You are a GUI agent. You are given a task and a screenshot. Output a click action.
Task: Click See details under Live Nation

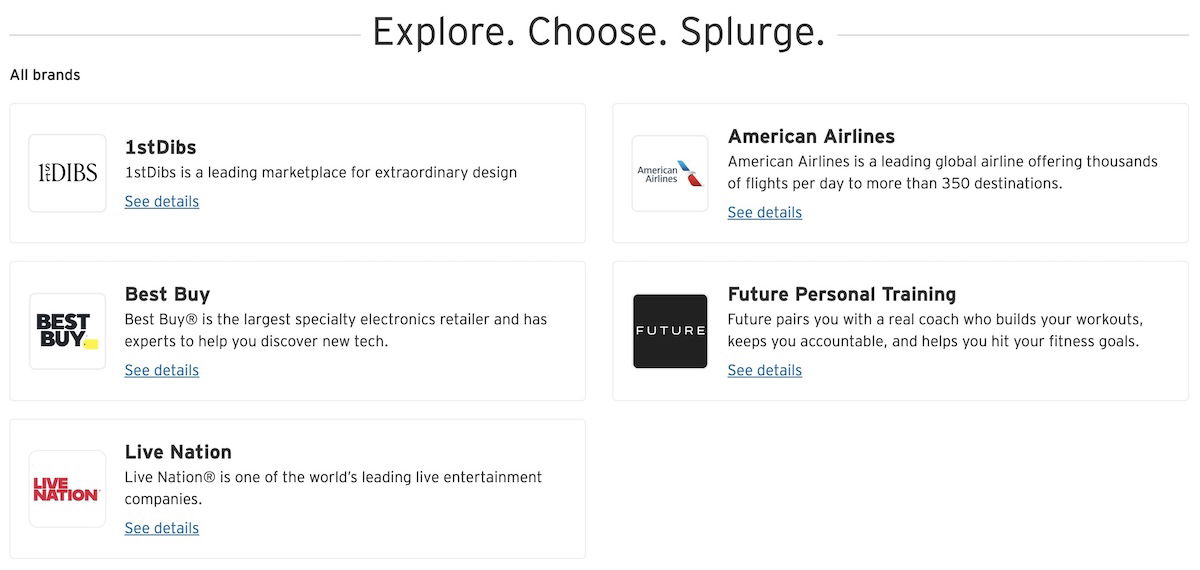[x=162, y=529]
